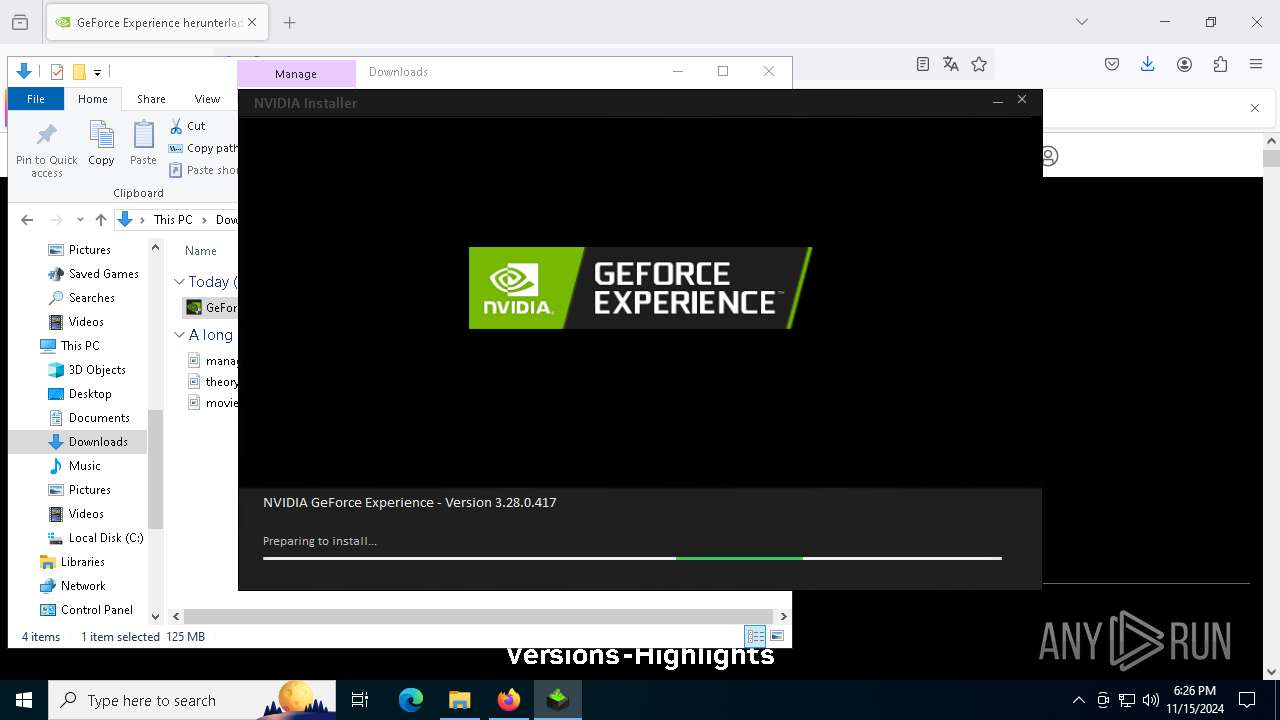Switch to the Home ribbon tab
This screenshot has height=720, width=1280.
[x=92, y=99]
